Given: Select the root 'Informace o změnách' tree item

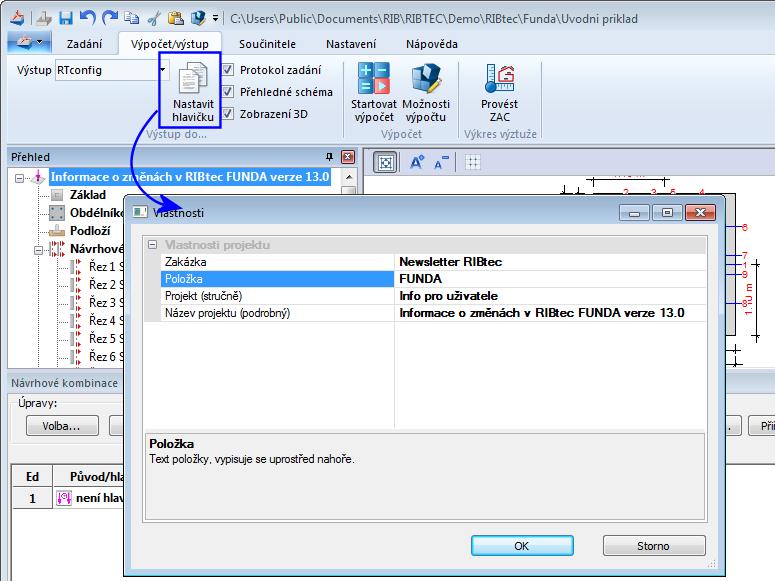Looking at the screenshot, I should (190, 177).
